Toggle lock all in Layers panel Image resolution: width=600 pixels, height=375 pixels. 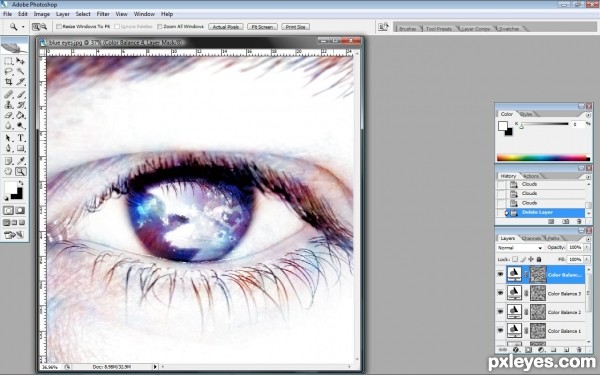tap(539, 259)
